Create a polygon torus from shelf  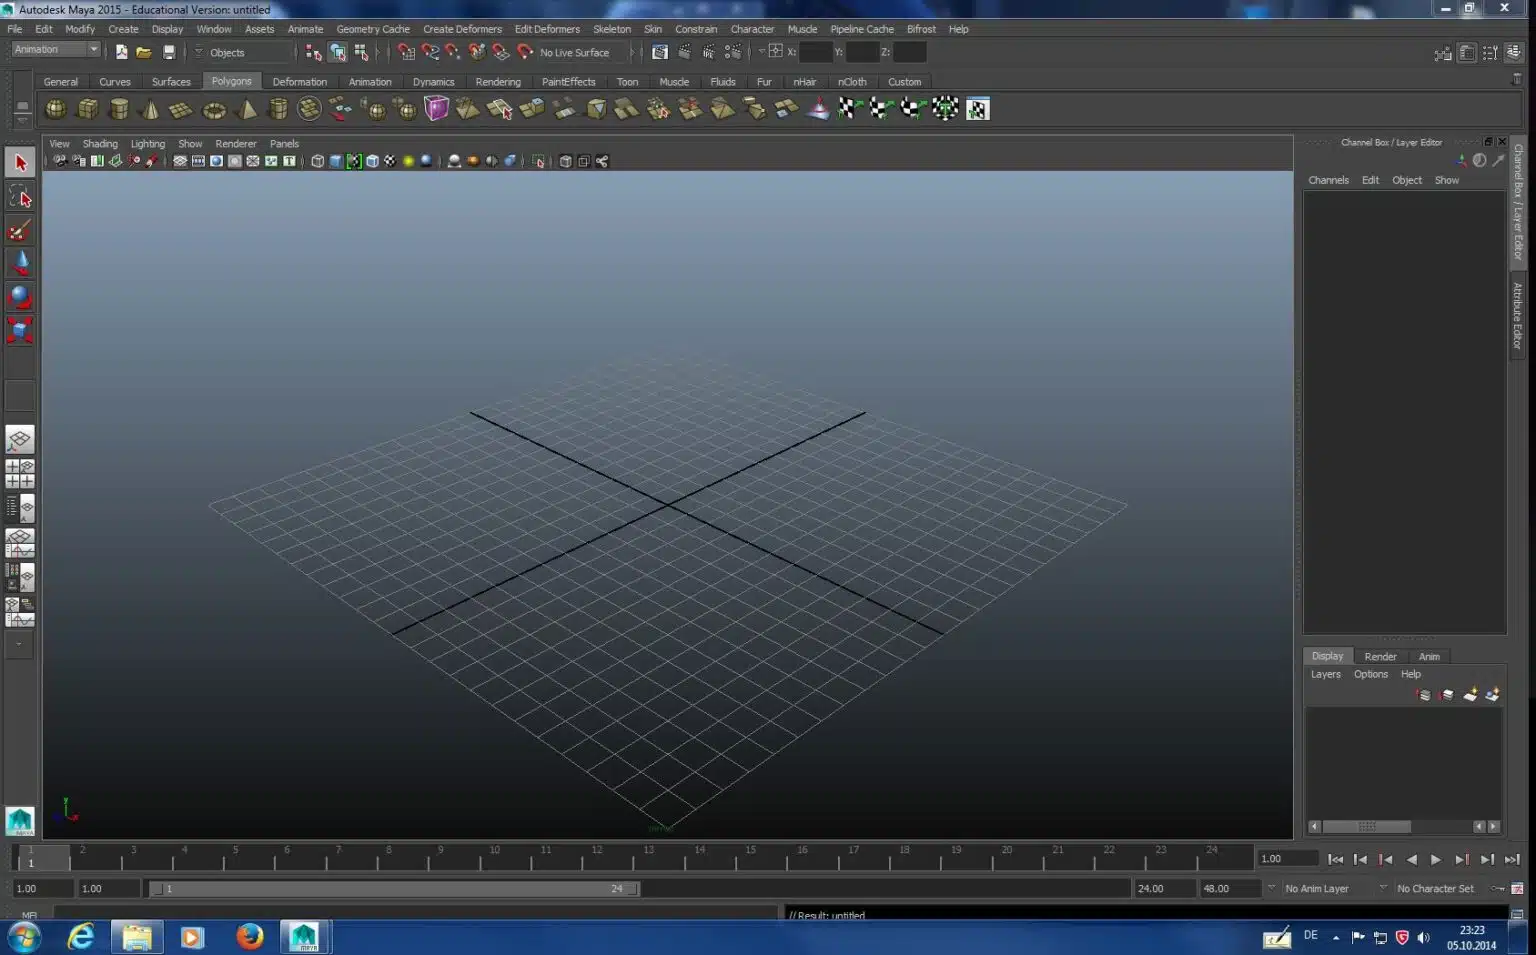pos(214,109)
